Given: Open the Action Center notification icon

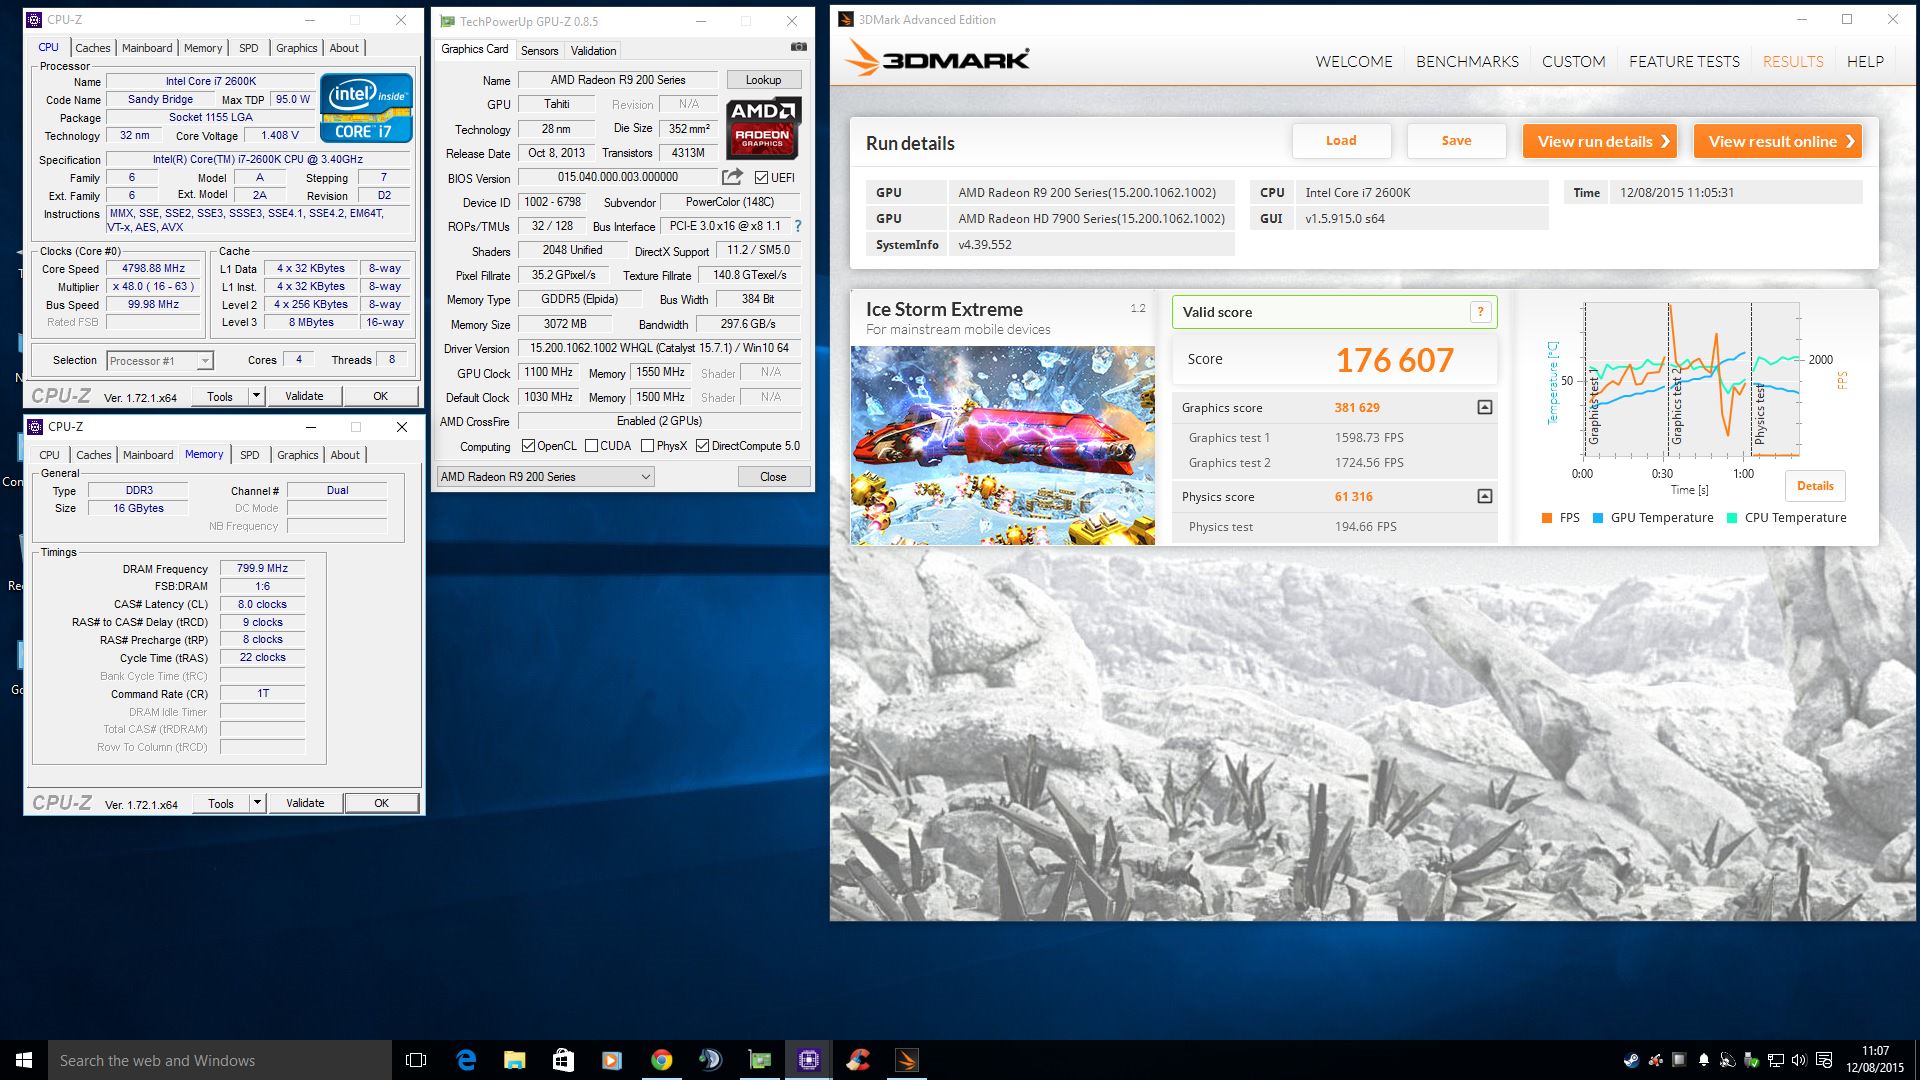Looking at the screenshot, I should point(1824,1060).
